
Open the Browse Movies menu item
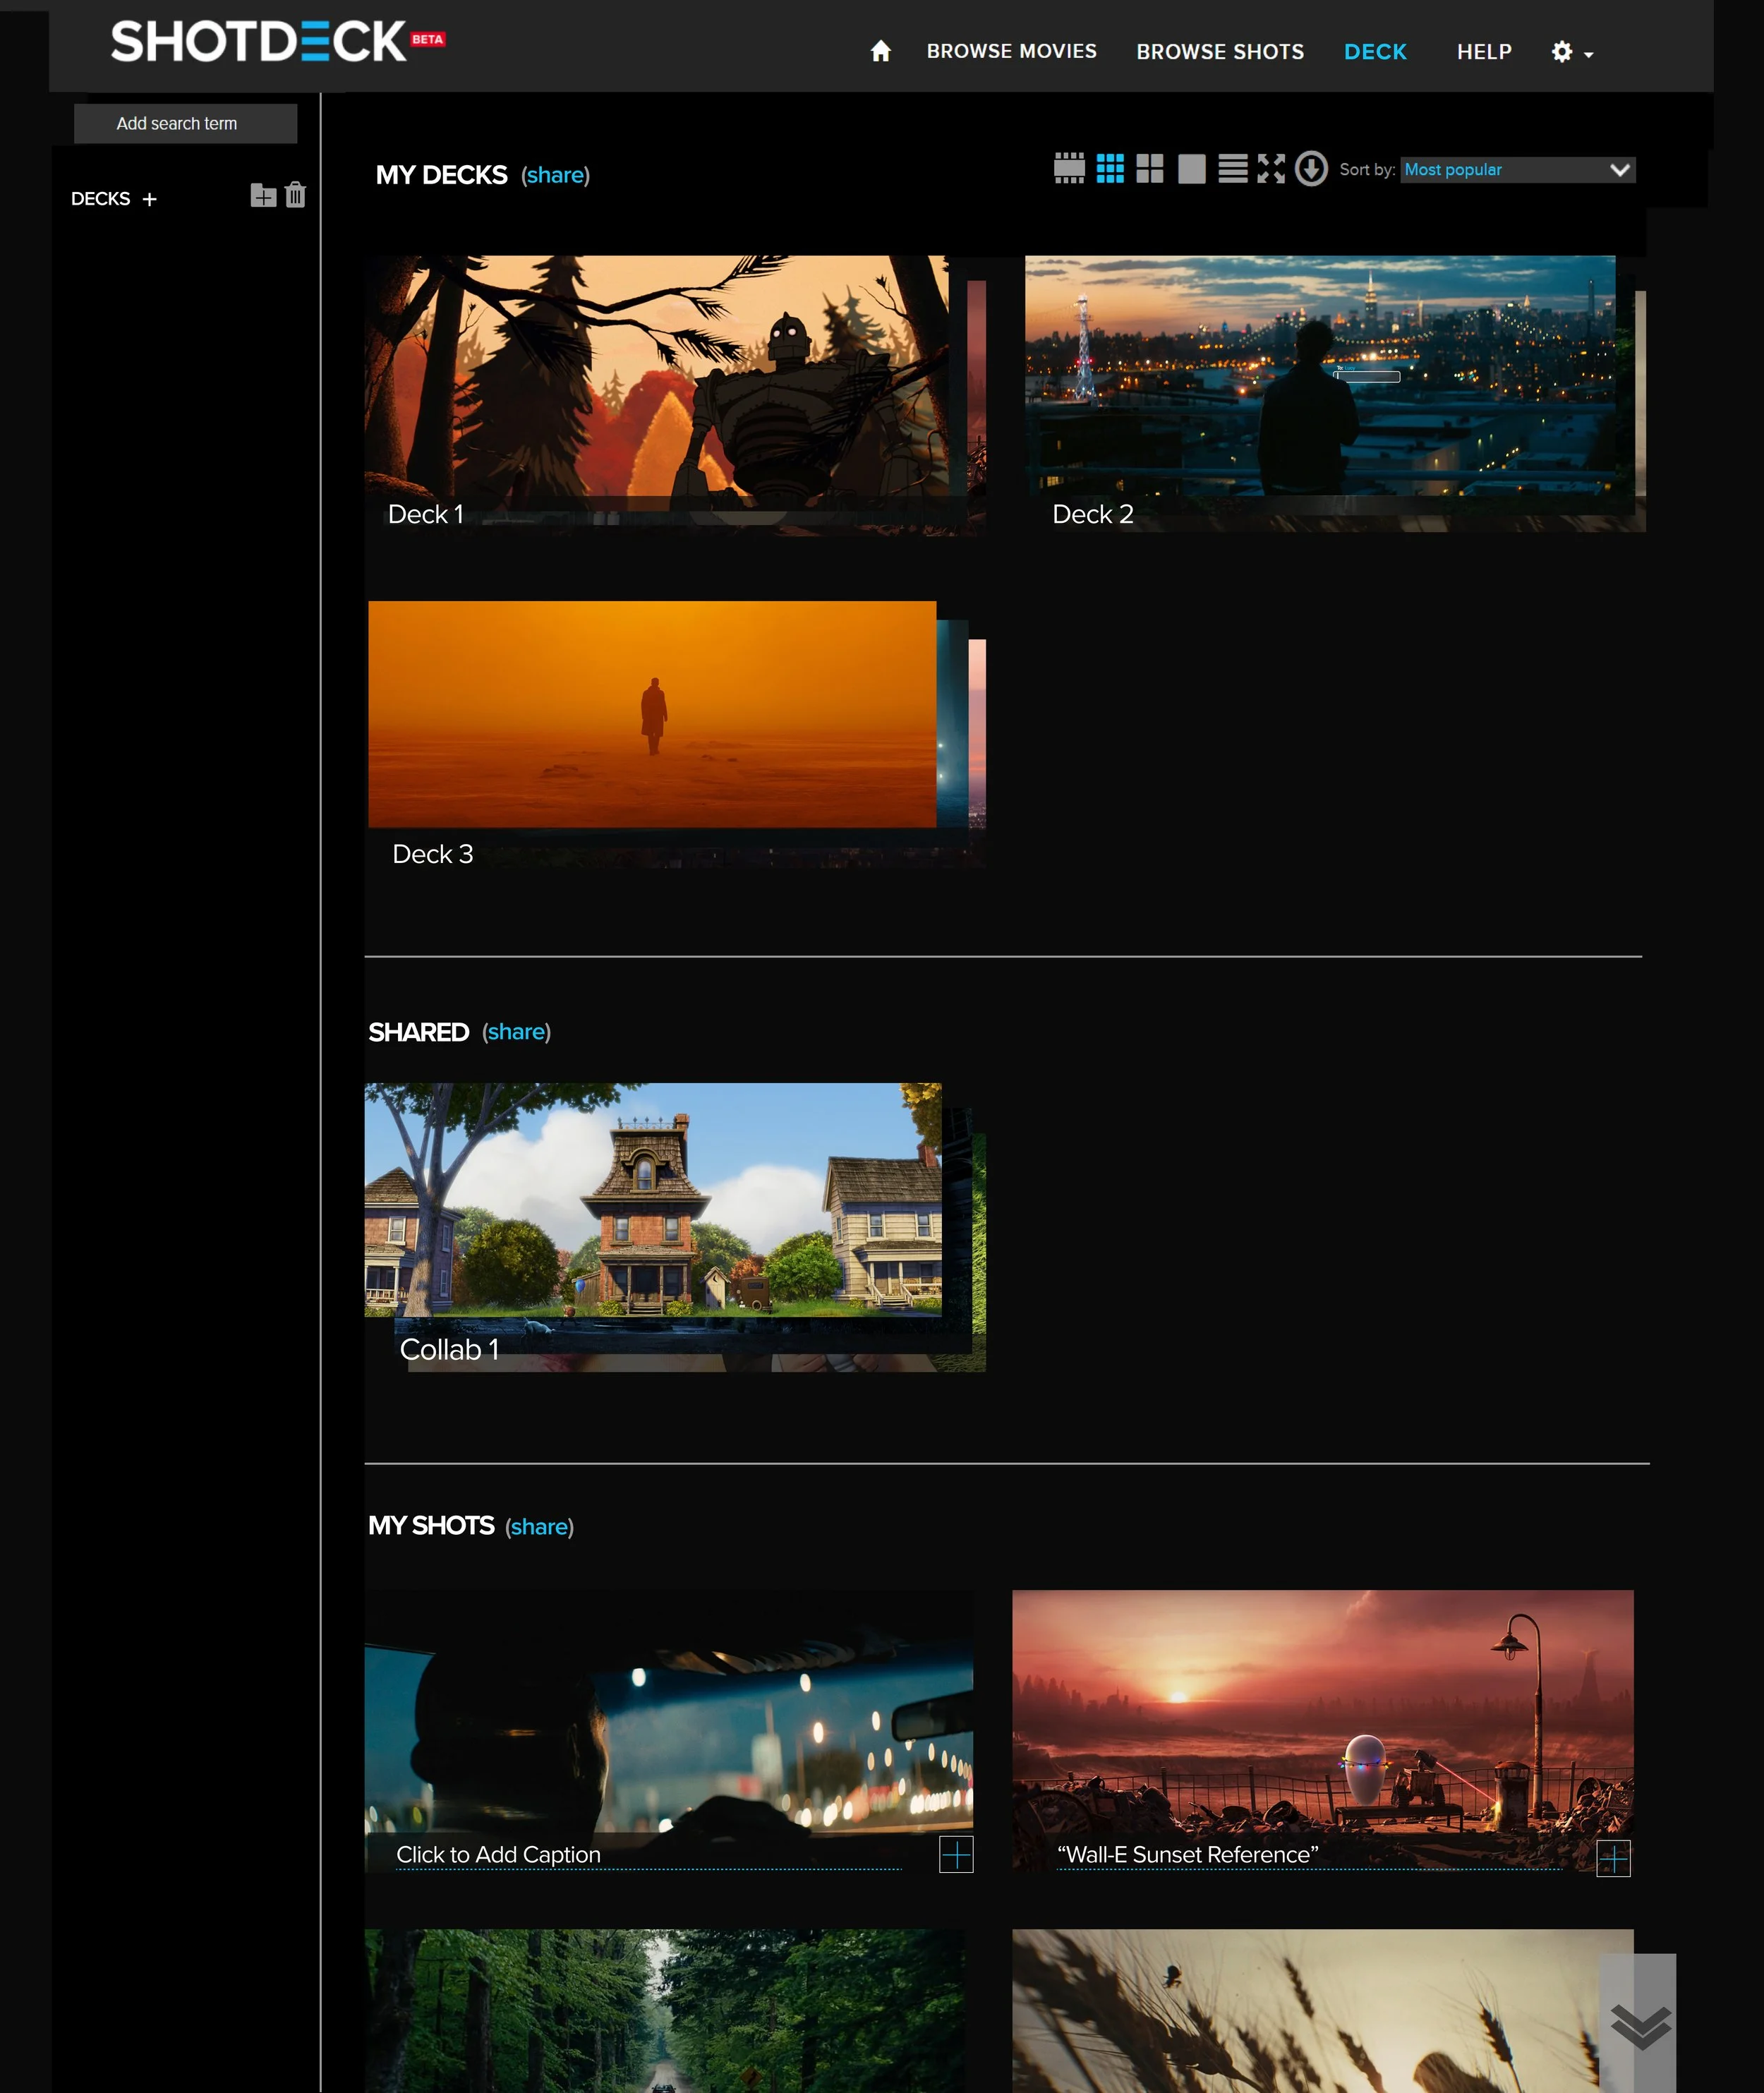click(x=1011, y=51)
